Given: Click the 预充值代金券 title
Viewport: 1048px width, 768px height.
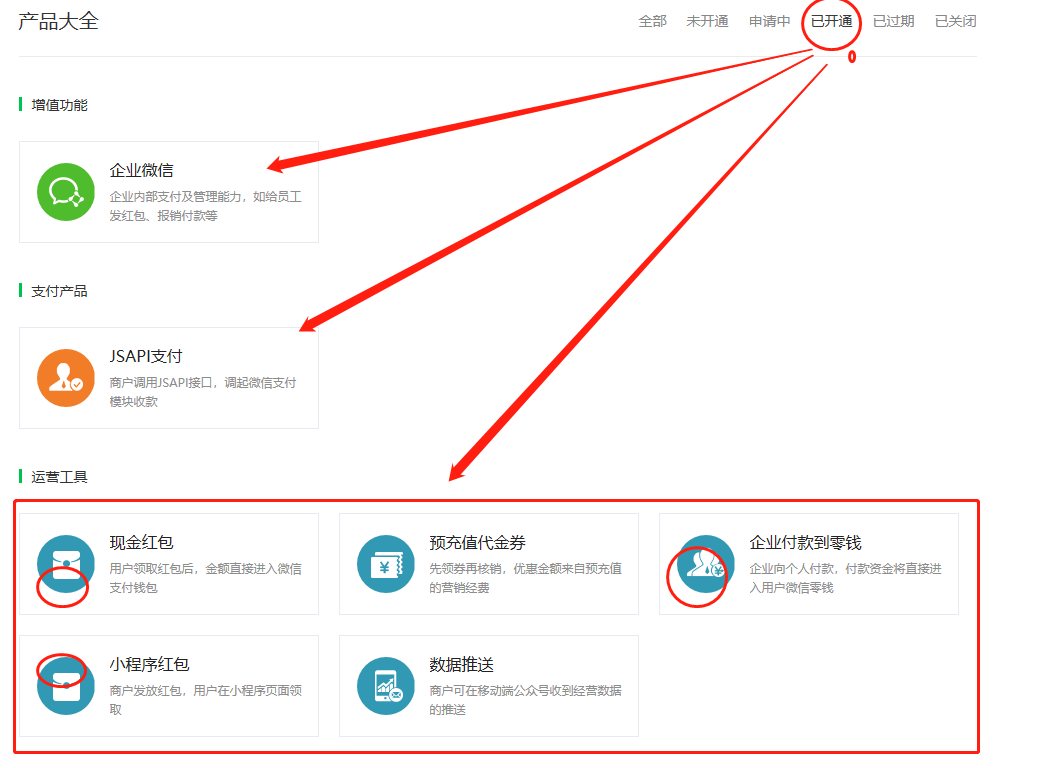Looking at the screenshot, I should point(477,542).
